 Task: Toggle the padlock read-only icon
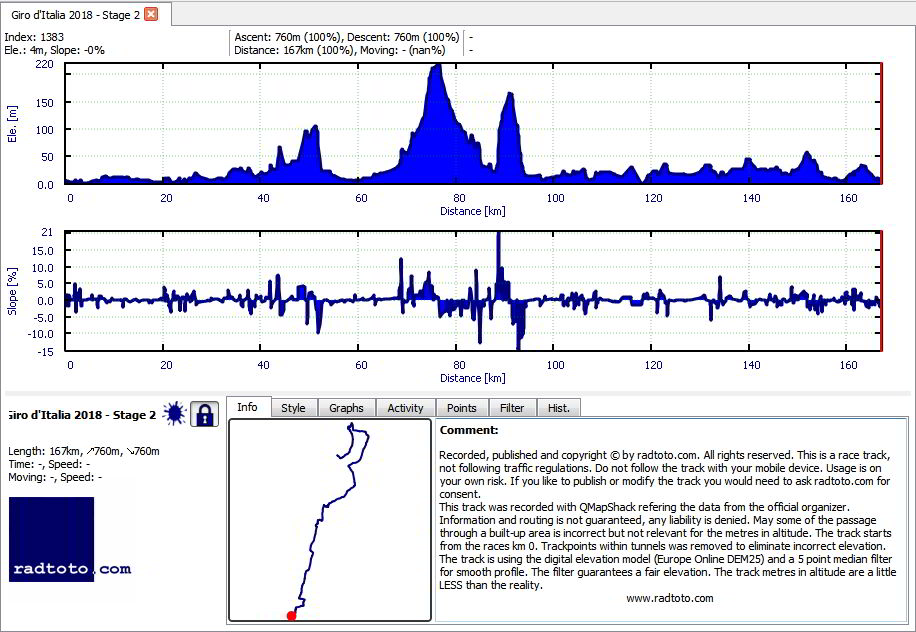pos(204,414)
